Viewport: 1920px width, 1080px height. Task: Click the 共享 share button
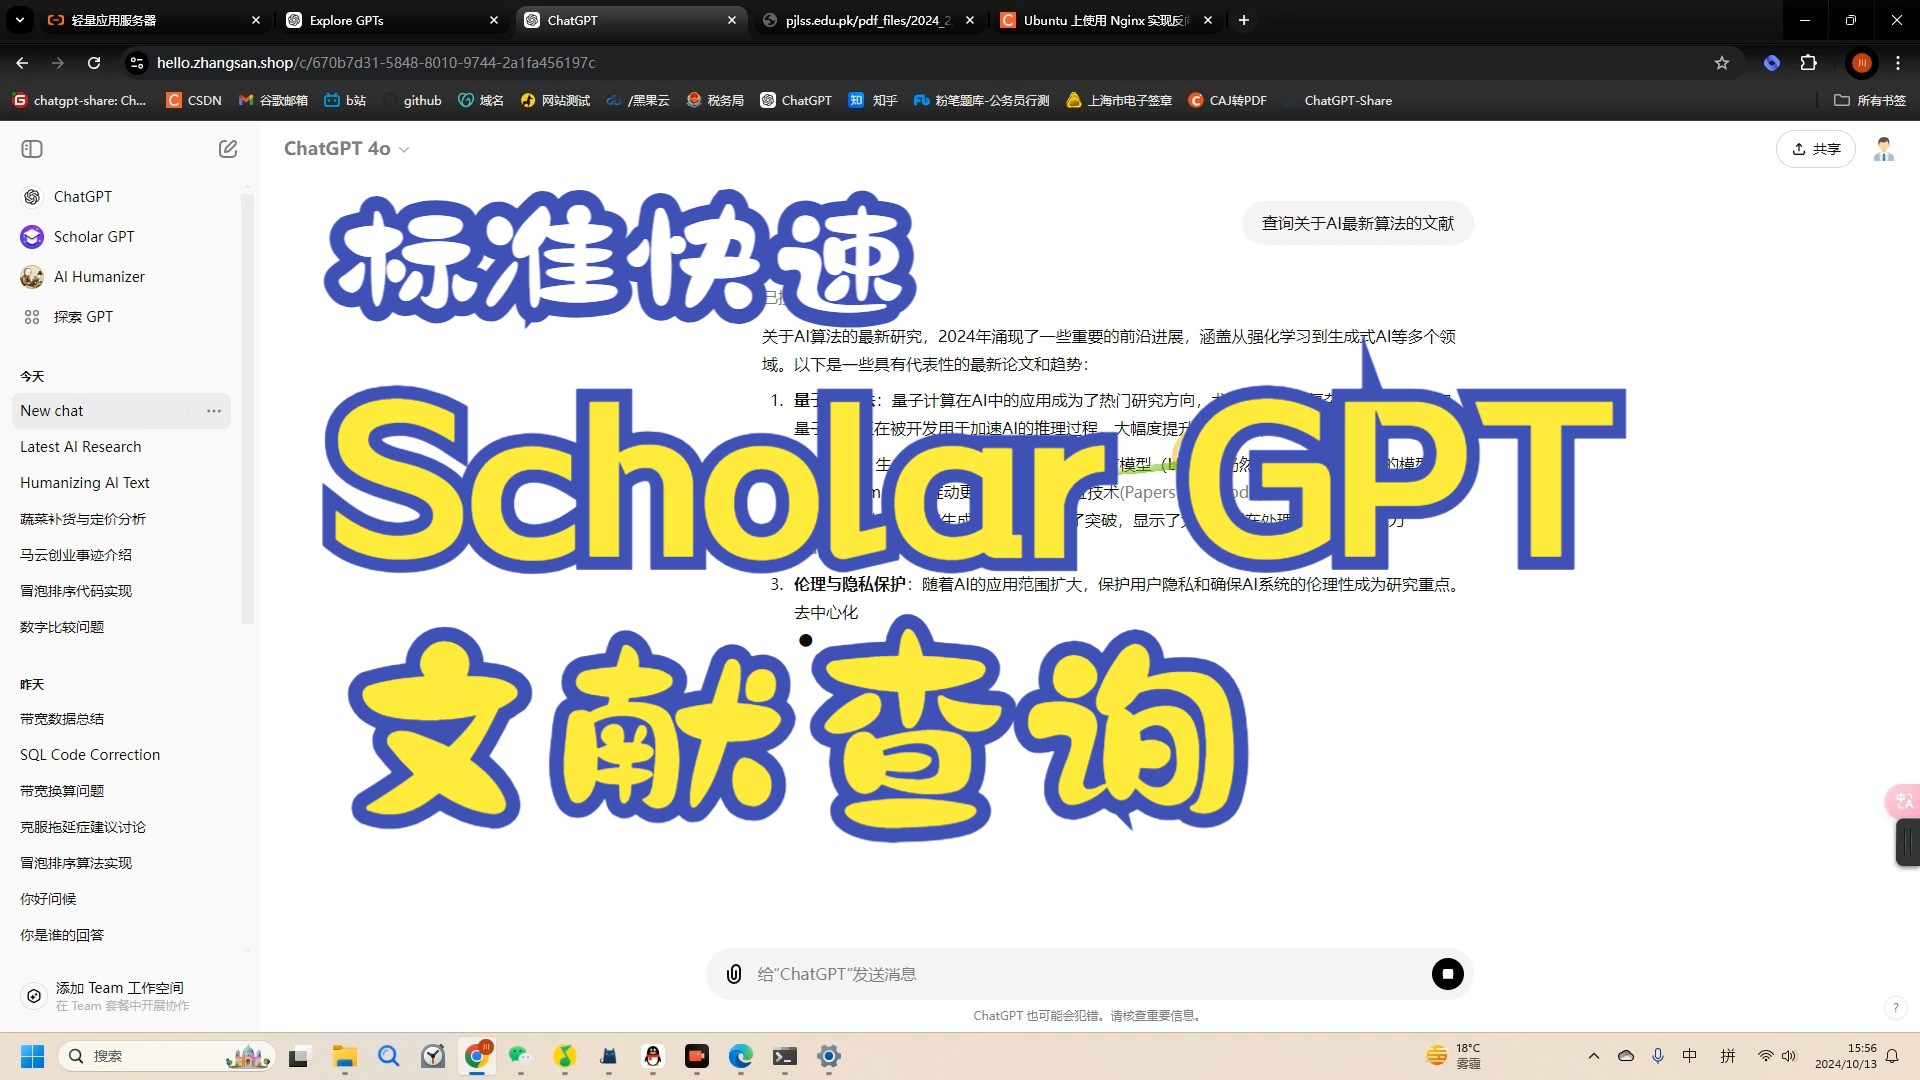pos(1816,149)
